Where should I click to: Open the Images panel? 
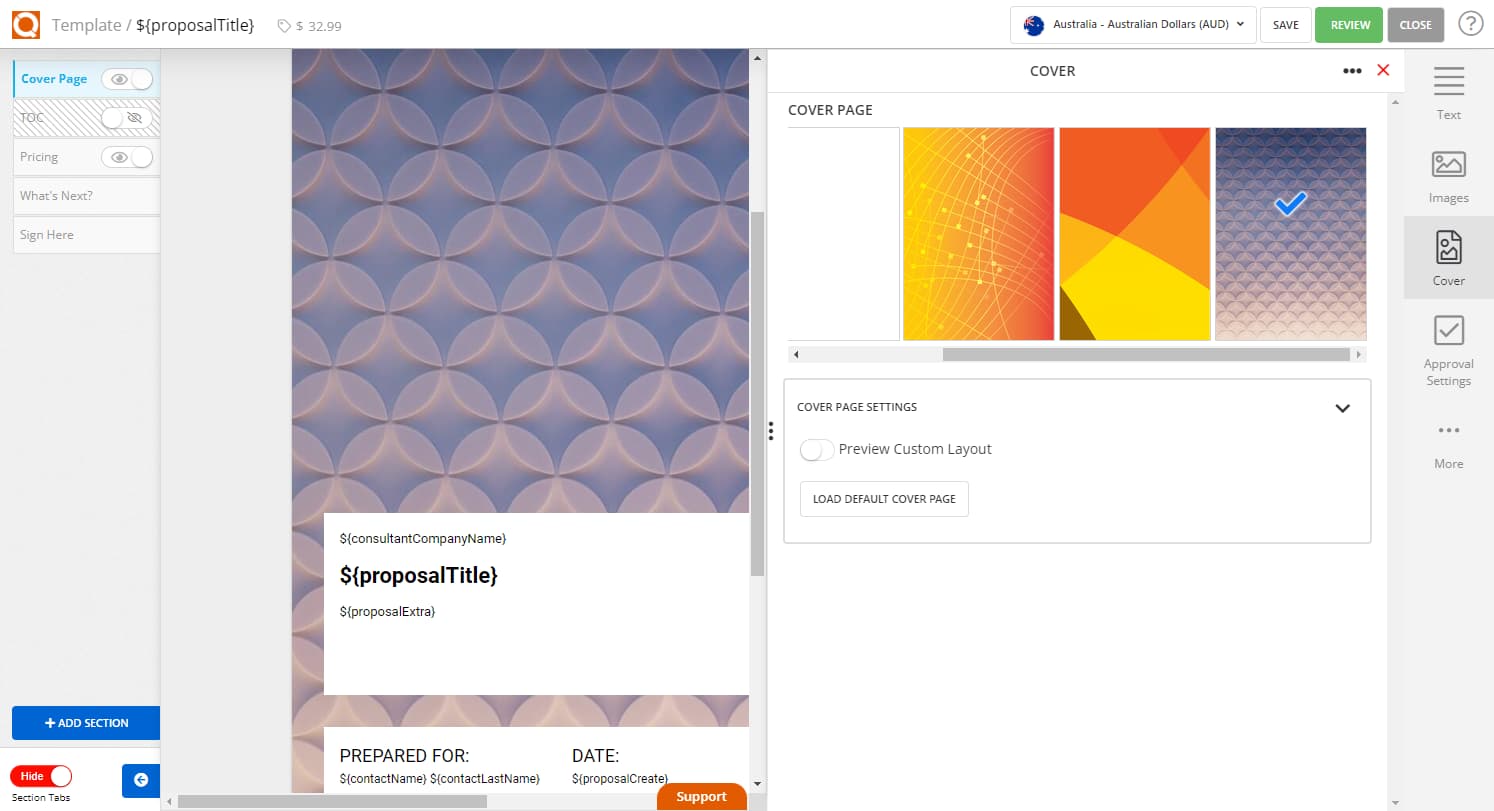click(1448, 175)
